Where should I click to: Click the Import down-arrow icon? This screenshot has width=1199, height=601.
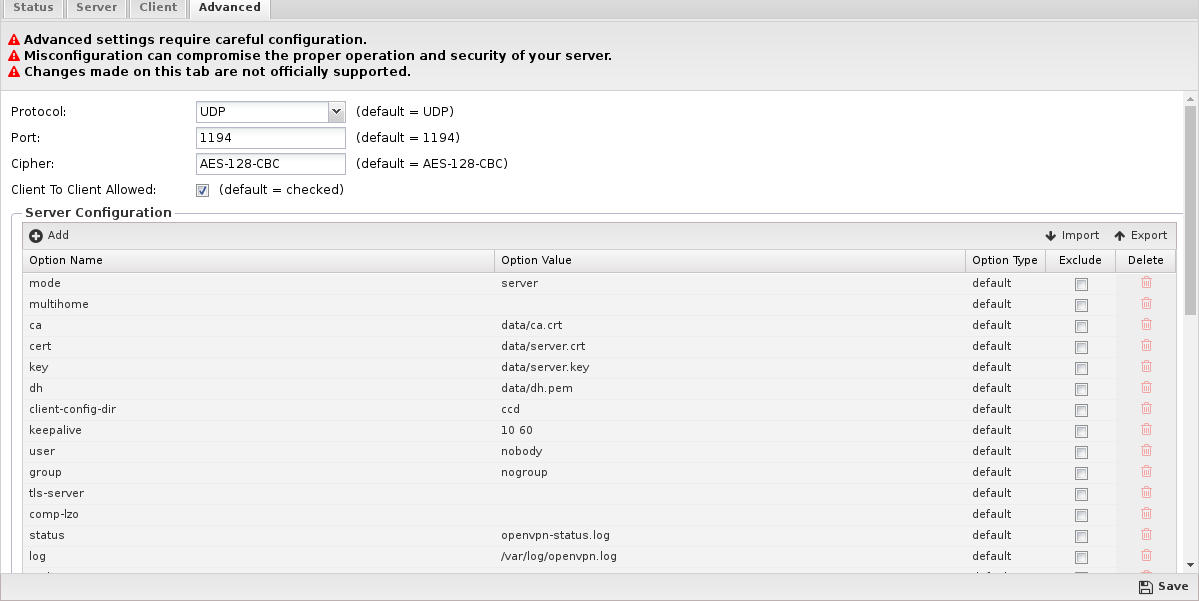(1051, 236)
